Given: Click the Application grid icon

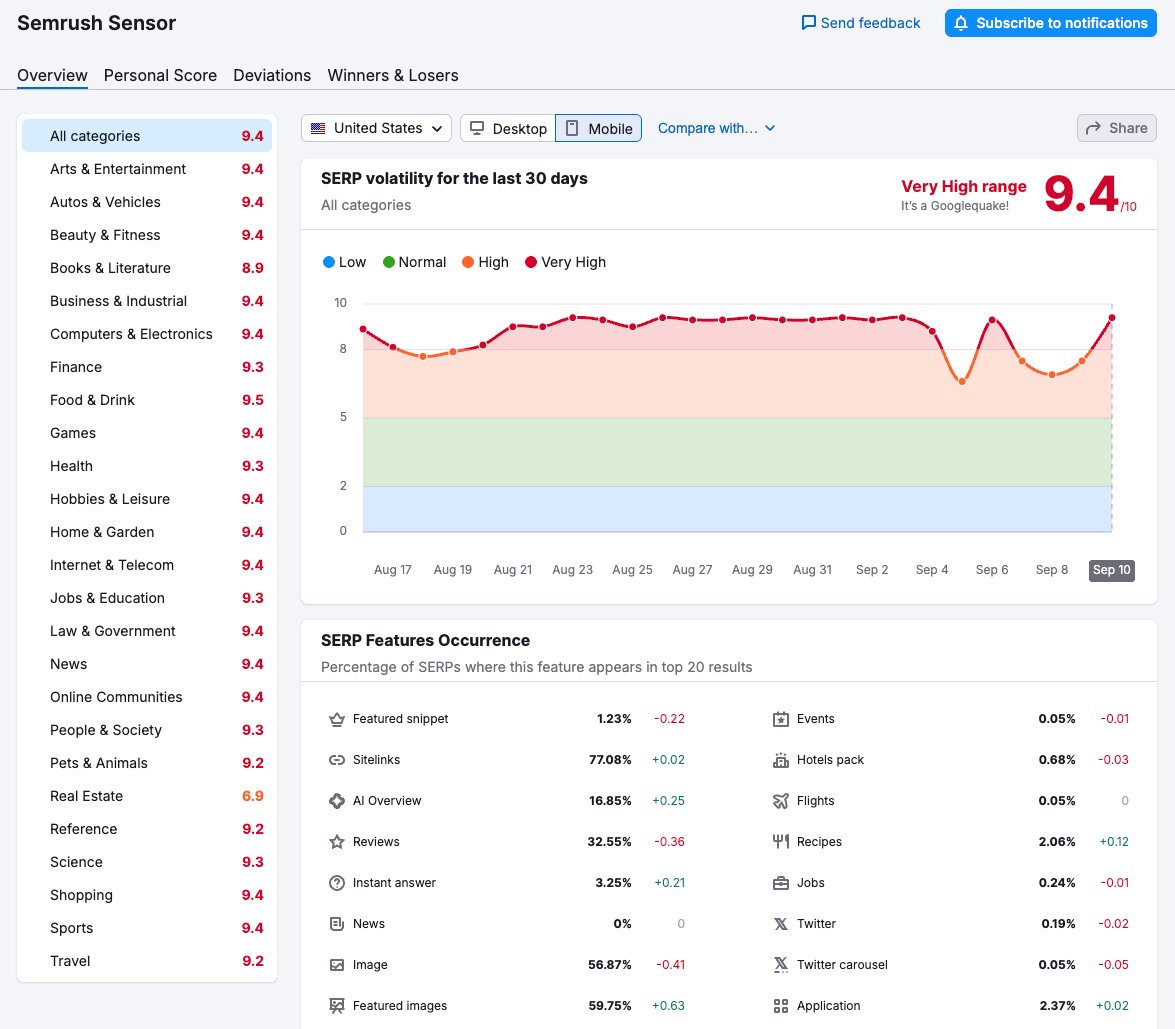Looking at the screenshot, I should coord(780,1005).
